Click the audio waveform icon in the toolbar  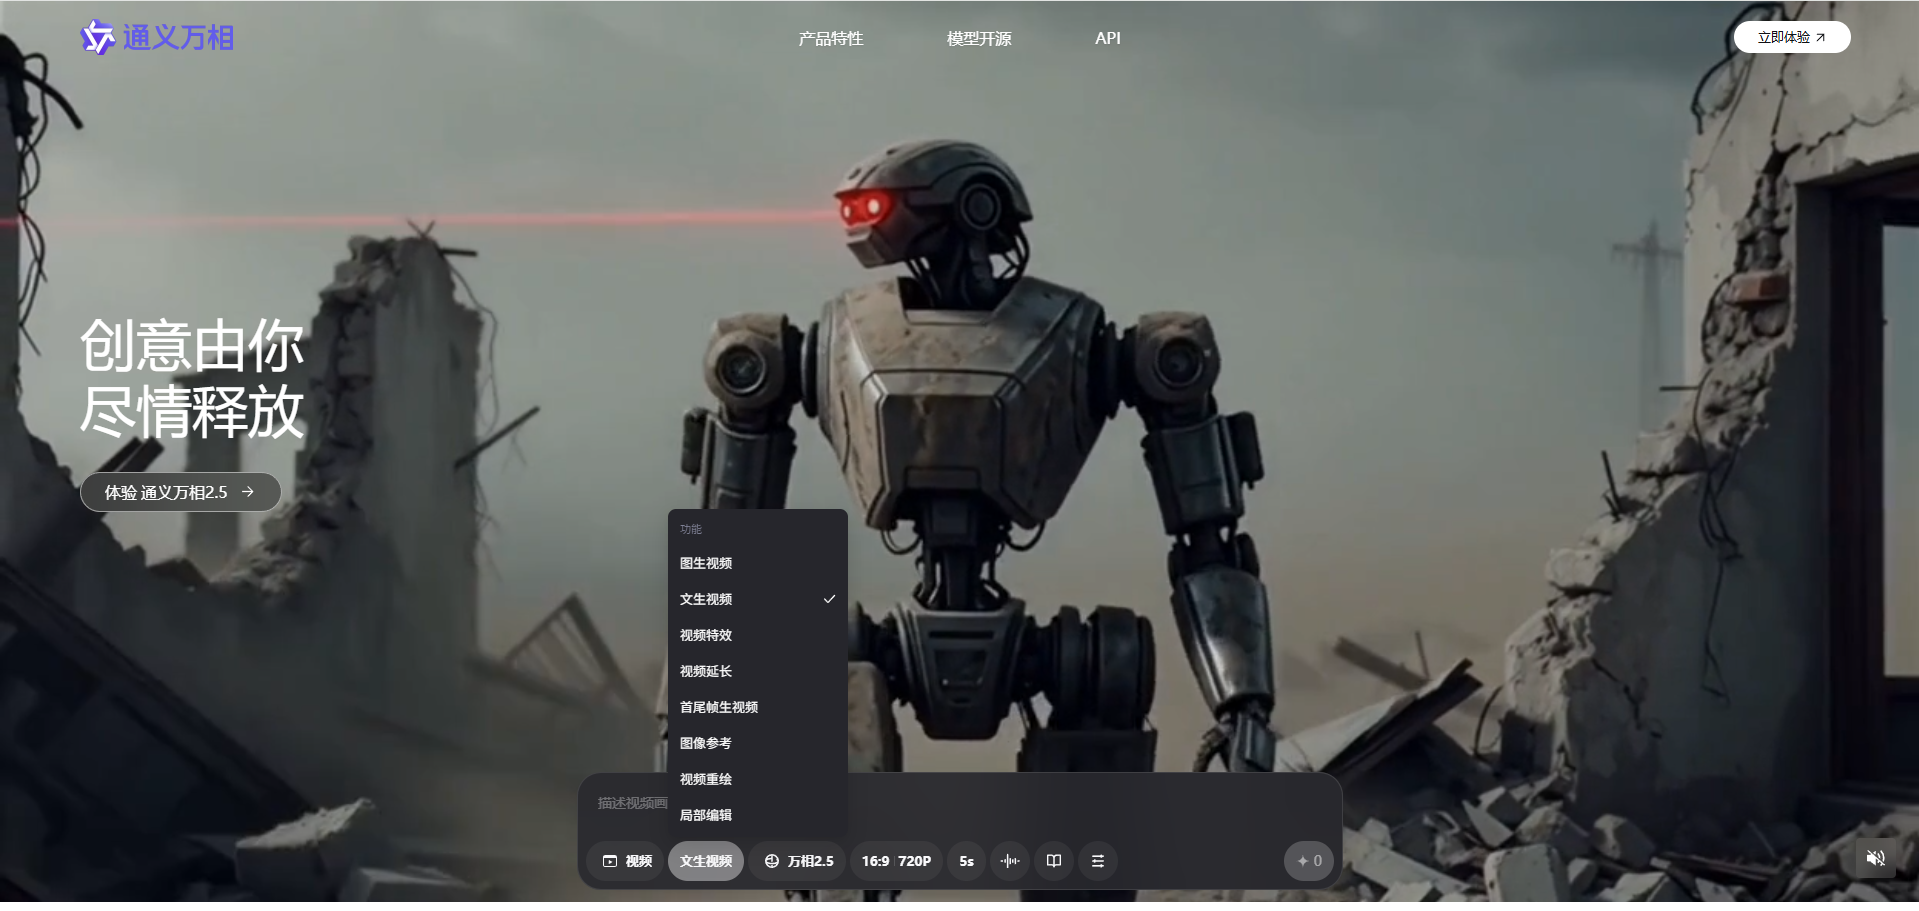[x=1010, y=861]
